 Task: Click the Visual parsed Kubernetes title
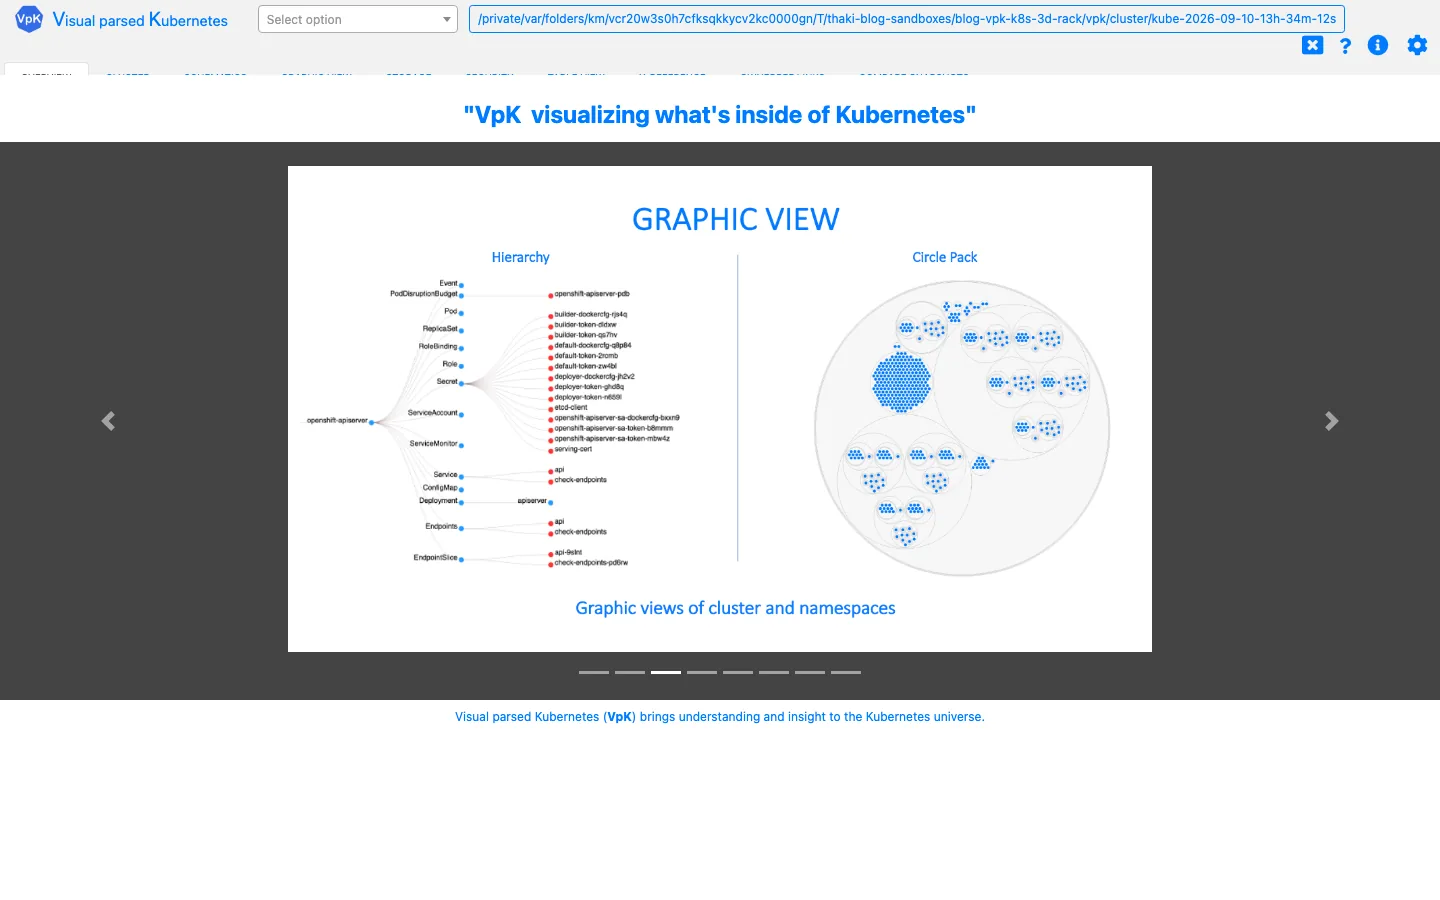(140, 20)
